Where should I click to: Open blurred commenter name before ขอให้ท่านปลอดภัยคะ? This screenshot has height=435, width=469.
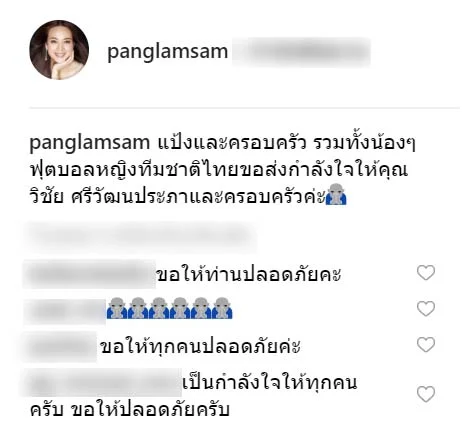click(89, 274)
